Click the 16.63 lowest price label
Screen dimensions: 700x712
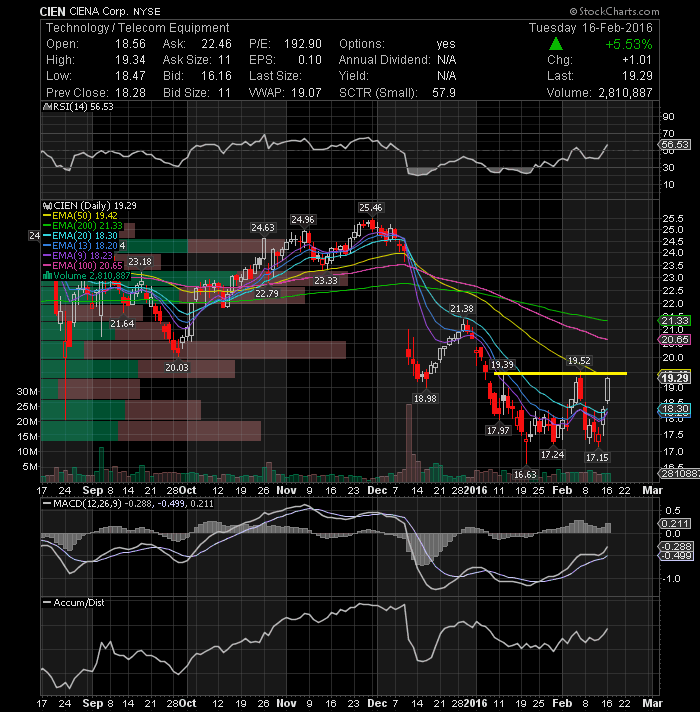(x=526, y=475)
